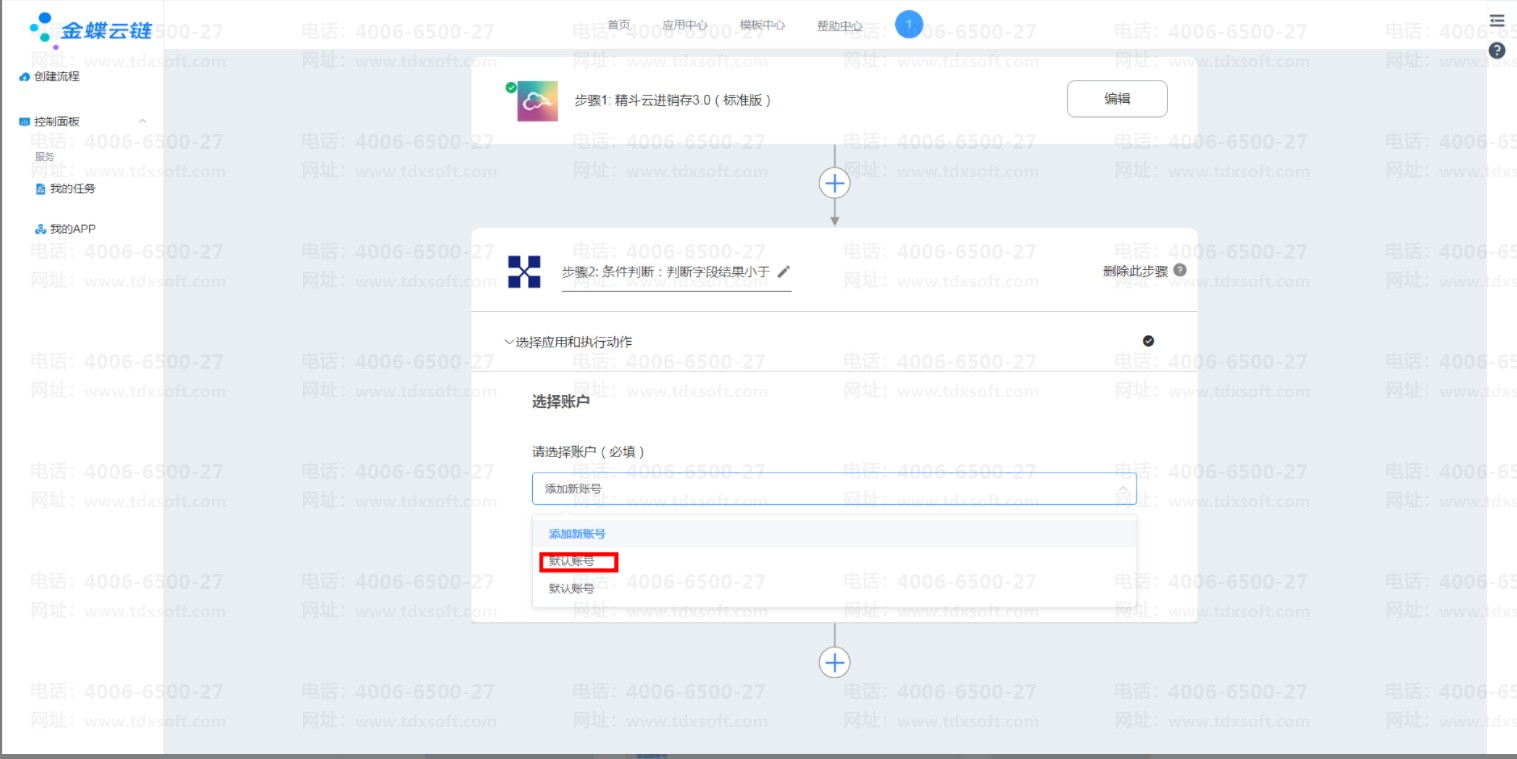Click the 请选择账户 dropdown field
This screenshot has height=759, width=1517.
click(833, 489)
